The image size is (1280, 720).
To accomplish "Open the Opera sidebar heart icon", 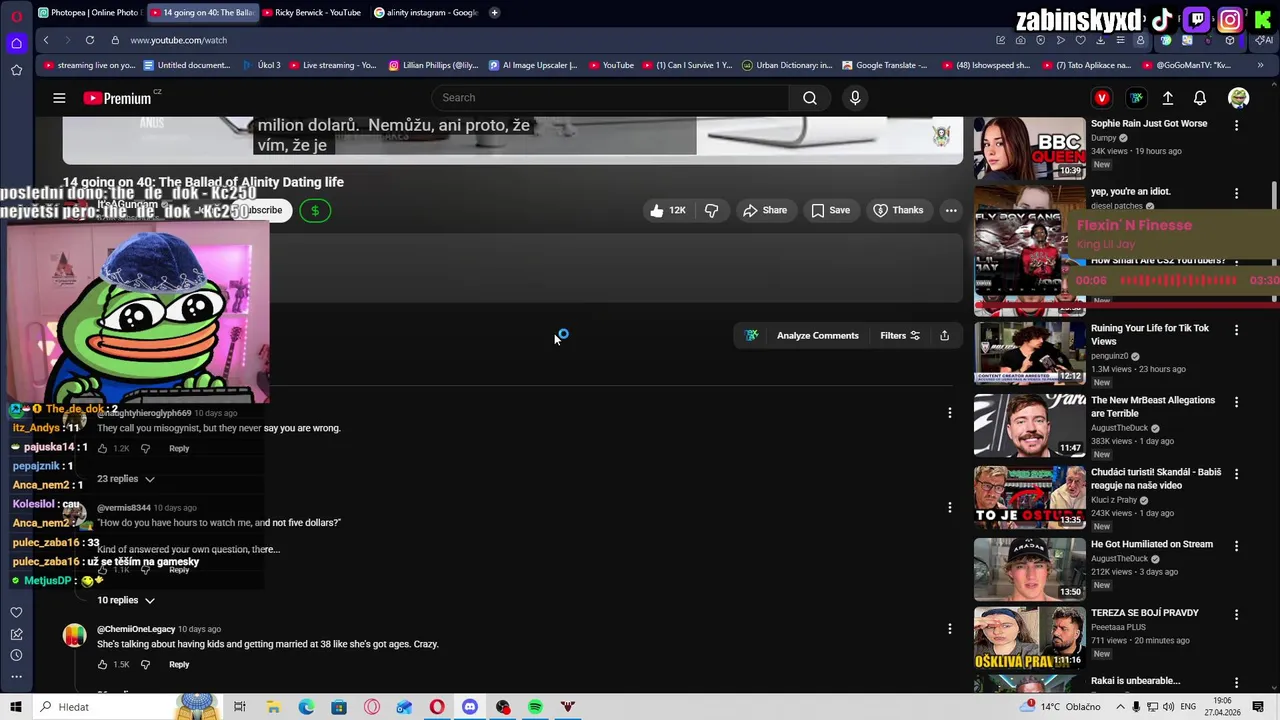I will point(16,612).
